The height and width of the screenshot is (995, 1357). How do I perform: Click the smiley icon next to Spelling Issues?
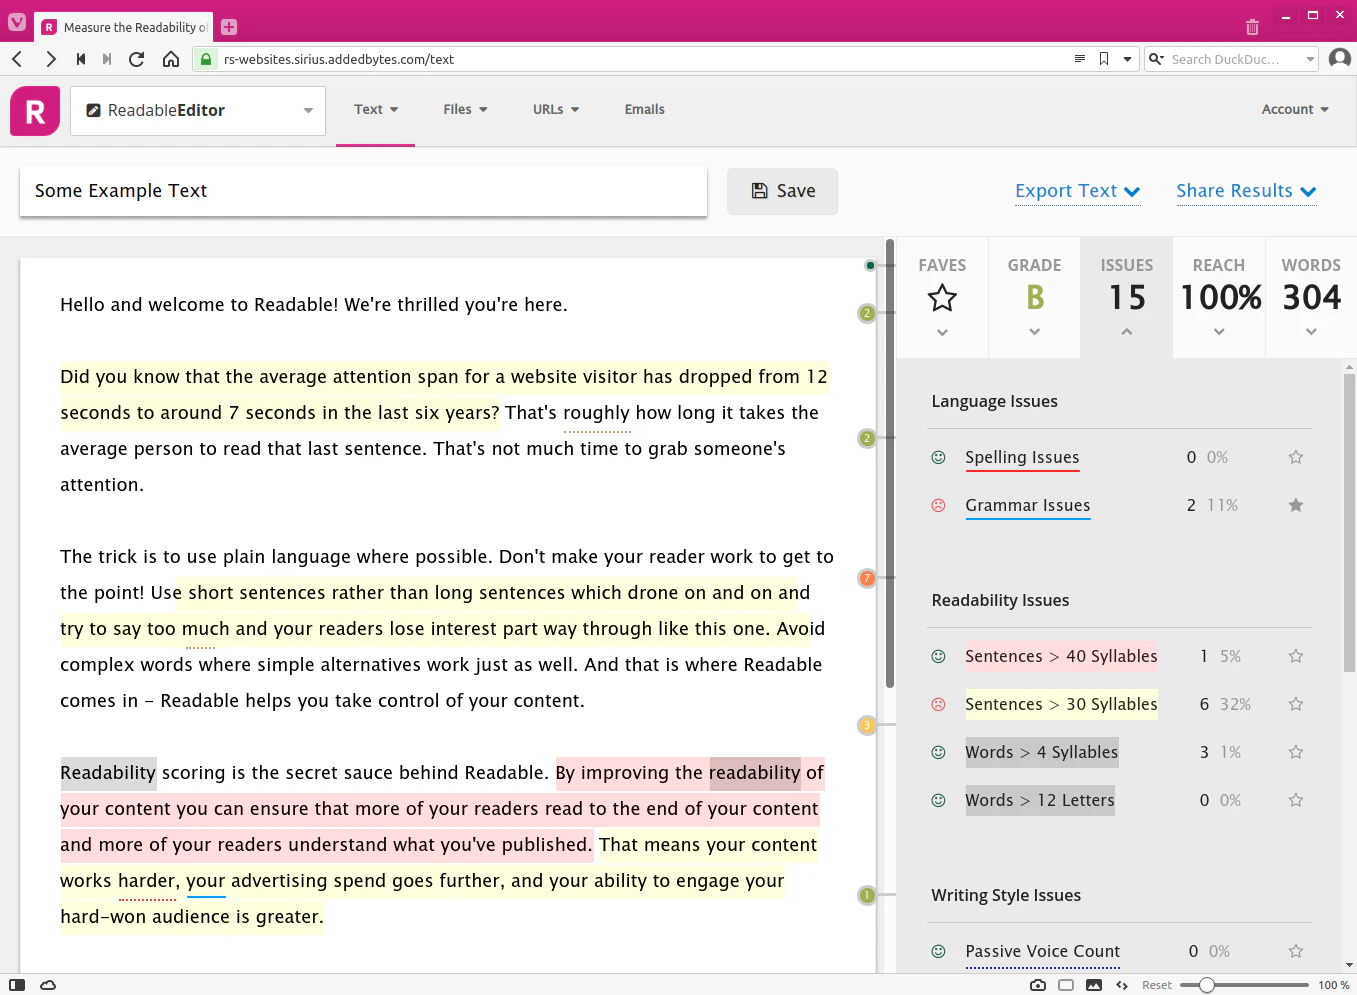point(938,457)
